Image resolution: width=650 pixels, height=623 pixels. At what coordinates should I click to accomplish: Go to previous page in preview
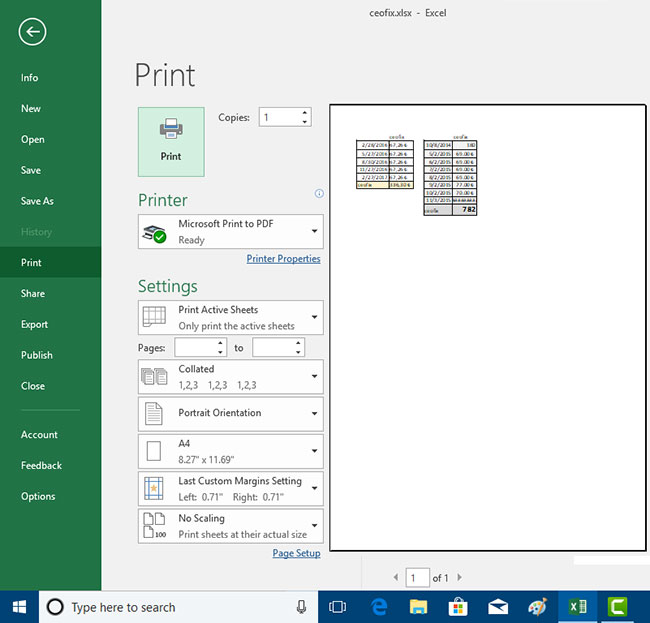coord(396,577)
